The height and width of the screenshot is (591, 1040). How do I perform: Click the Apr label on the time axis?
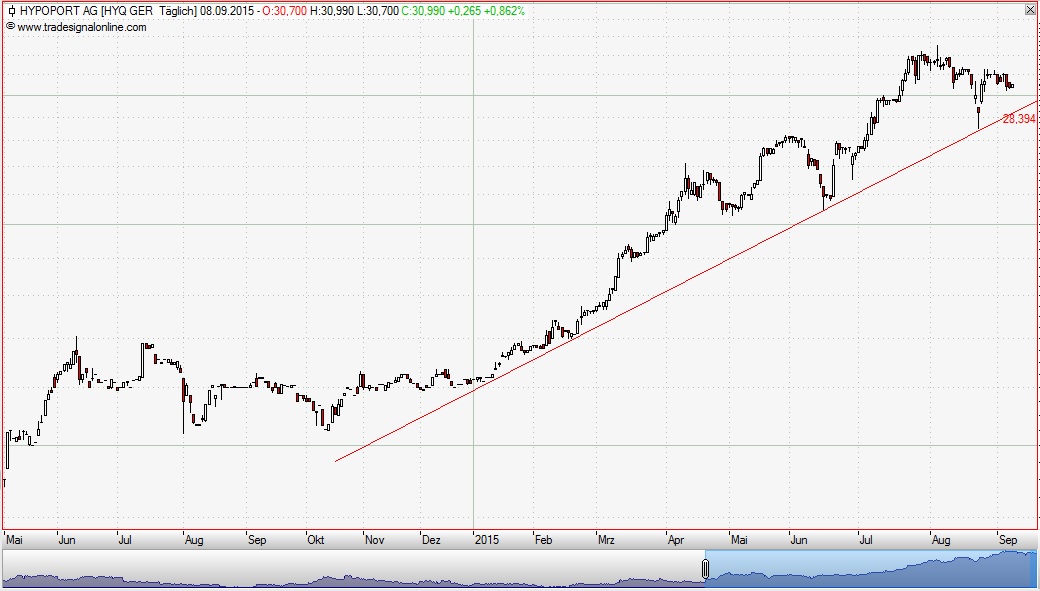coord(676,540)
